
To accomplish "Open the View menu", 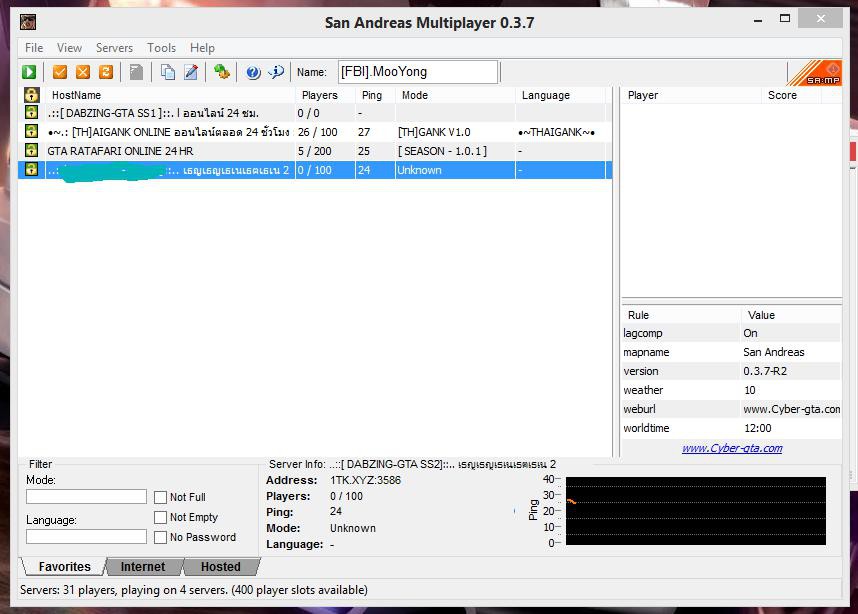I will [x=69, y=48].
